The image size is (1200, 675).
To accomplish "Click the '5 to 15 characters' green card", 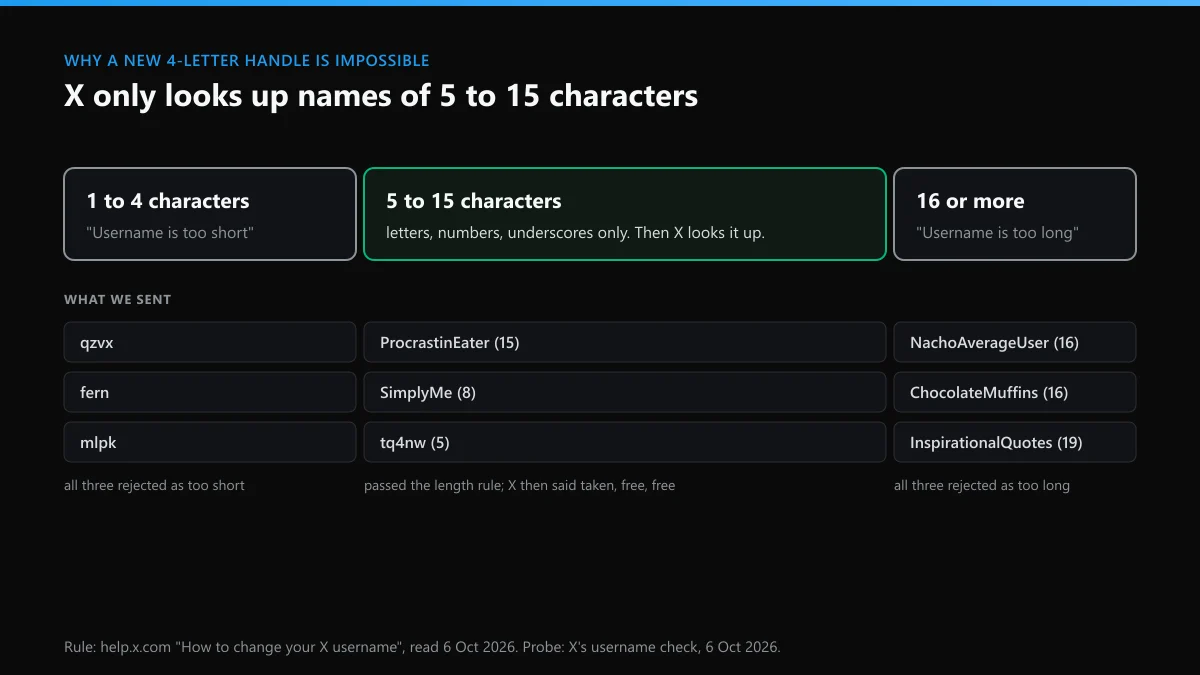I will coord(625,214).
